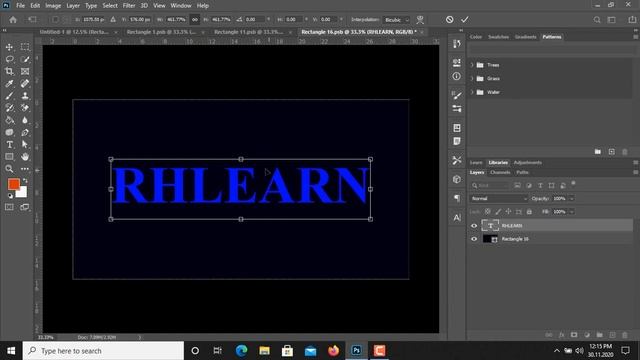This screenshot has width=640, height=360.
Task: Toggle lock all padlock icon
Action: [529, 212]
